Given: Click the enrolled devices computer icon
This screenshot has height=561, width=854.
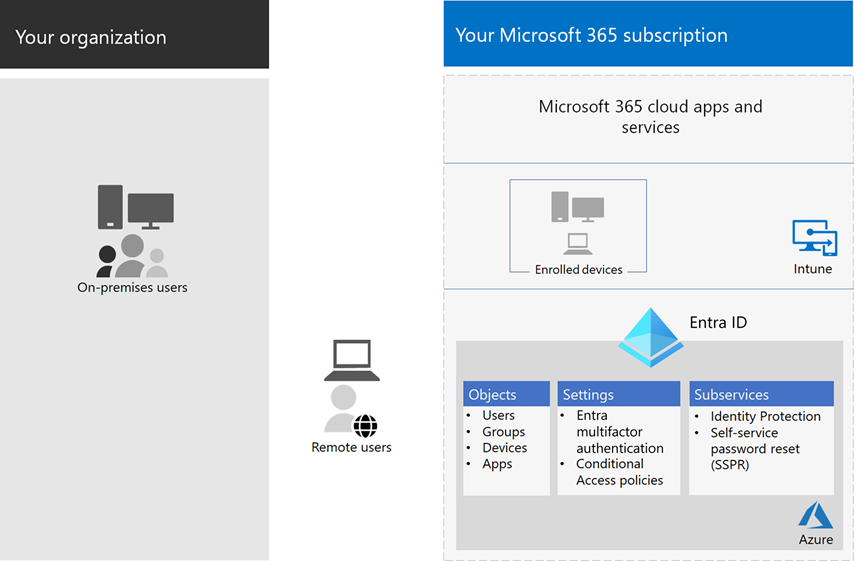Looking at the screenshot, I should (x=577, y=219).
